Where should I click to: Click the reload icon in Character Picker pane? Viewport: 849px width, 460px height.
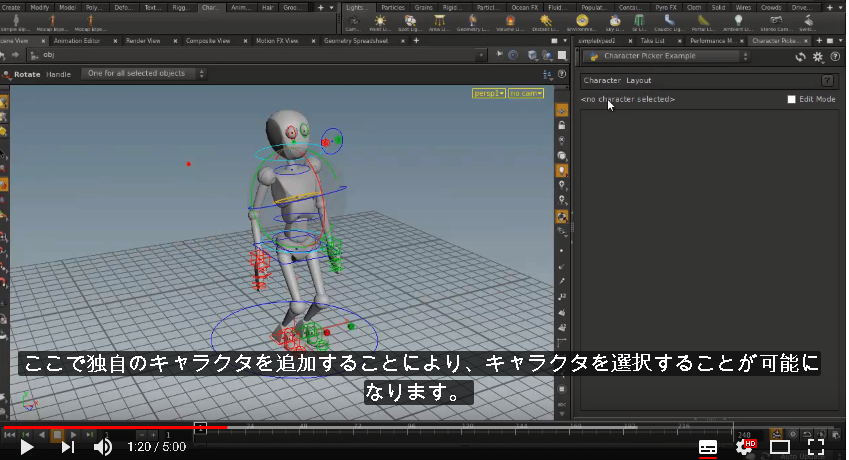coord(800,56)
